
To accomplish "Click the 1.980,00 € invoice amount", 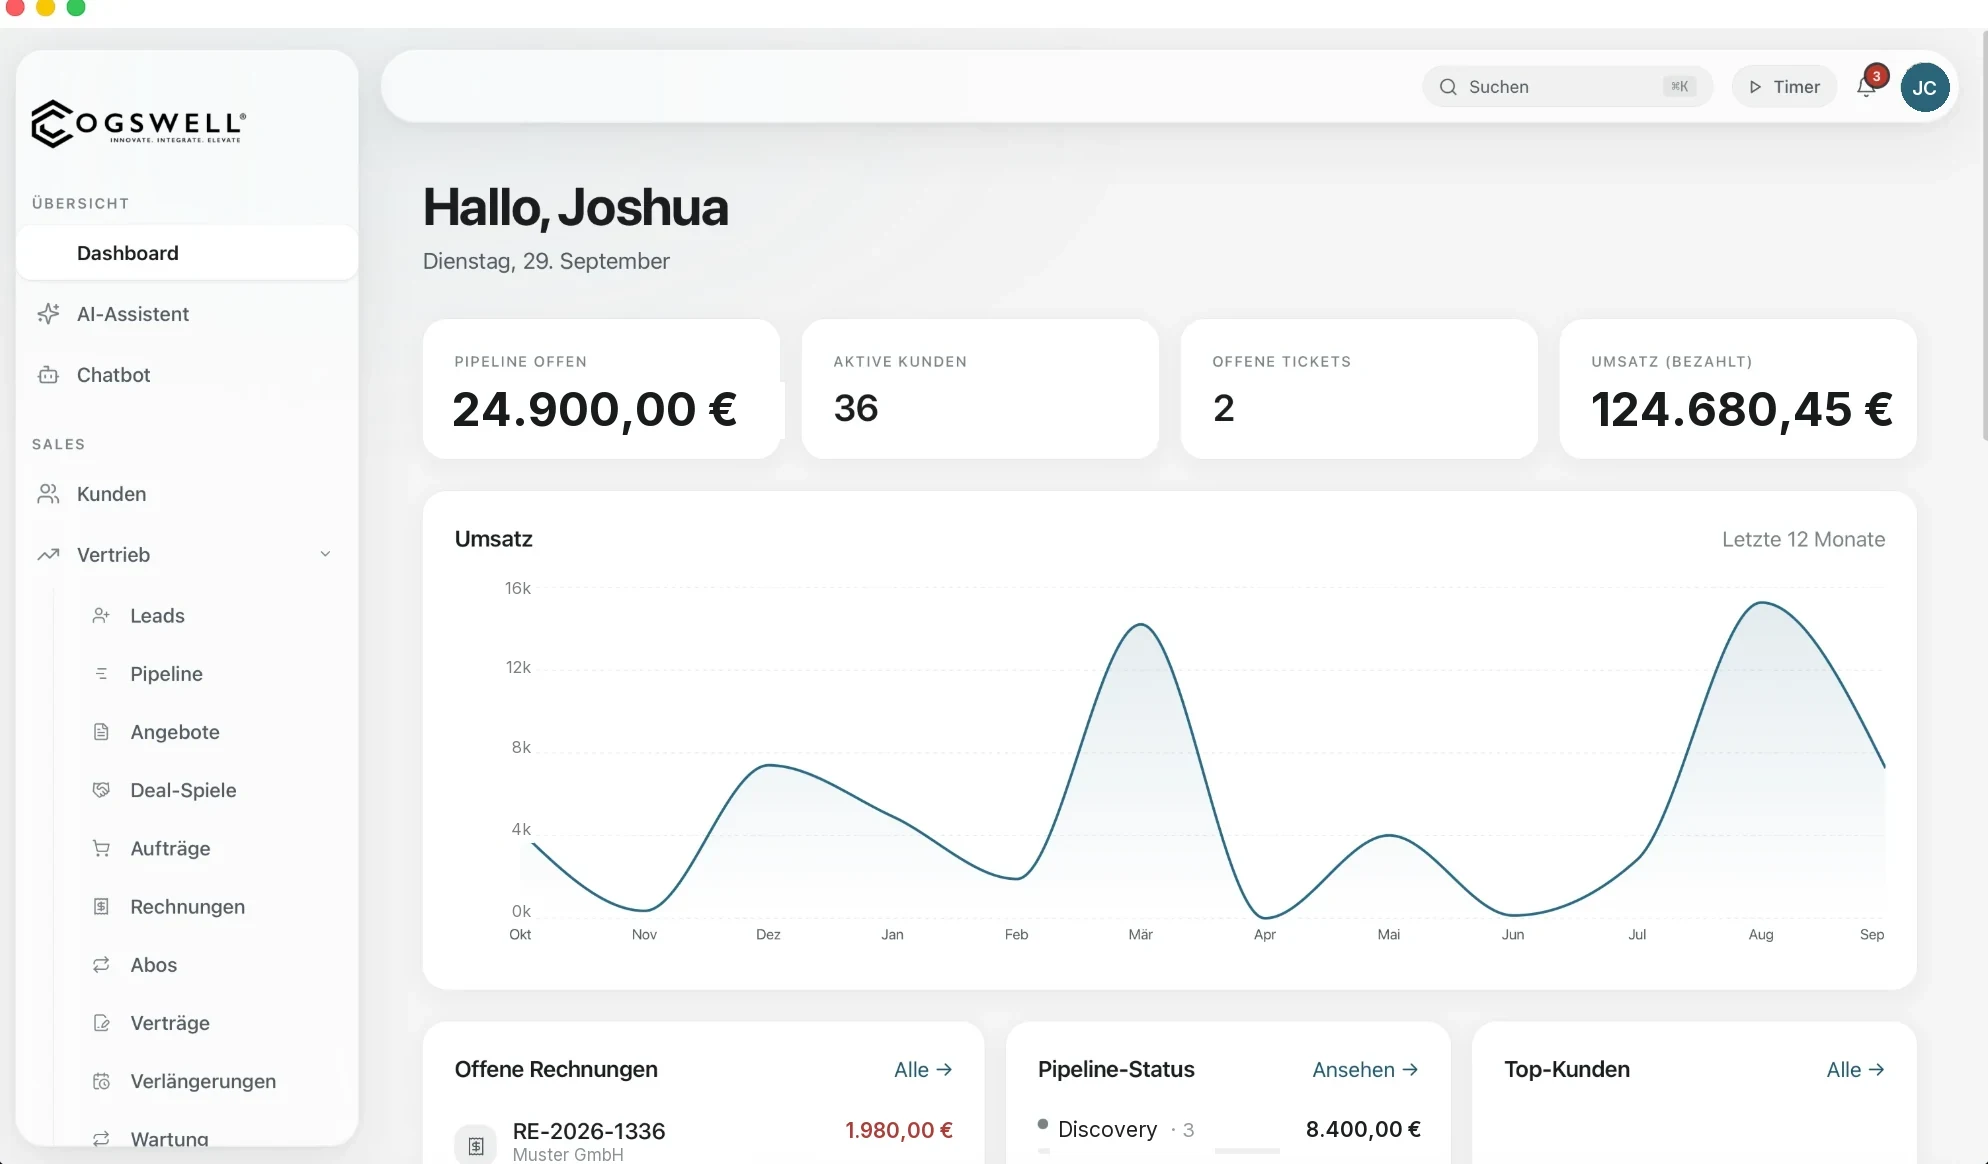I will [899, 1130].
